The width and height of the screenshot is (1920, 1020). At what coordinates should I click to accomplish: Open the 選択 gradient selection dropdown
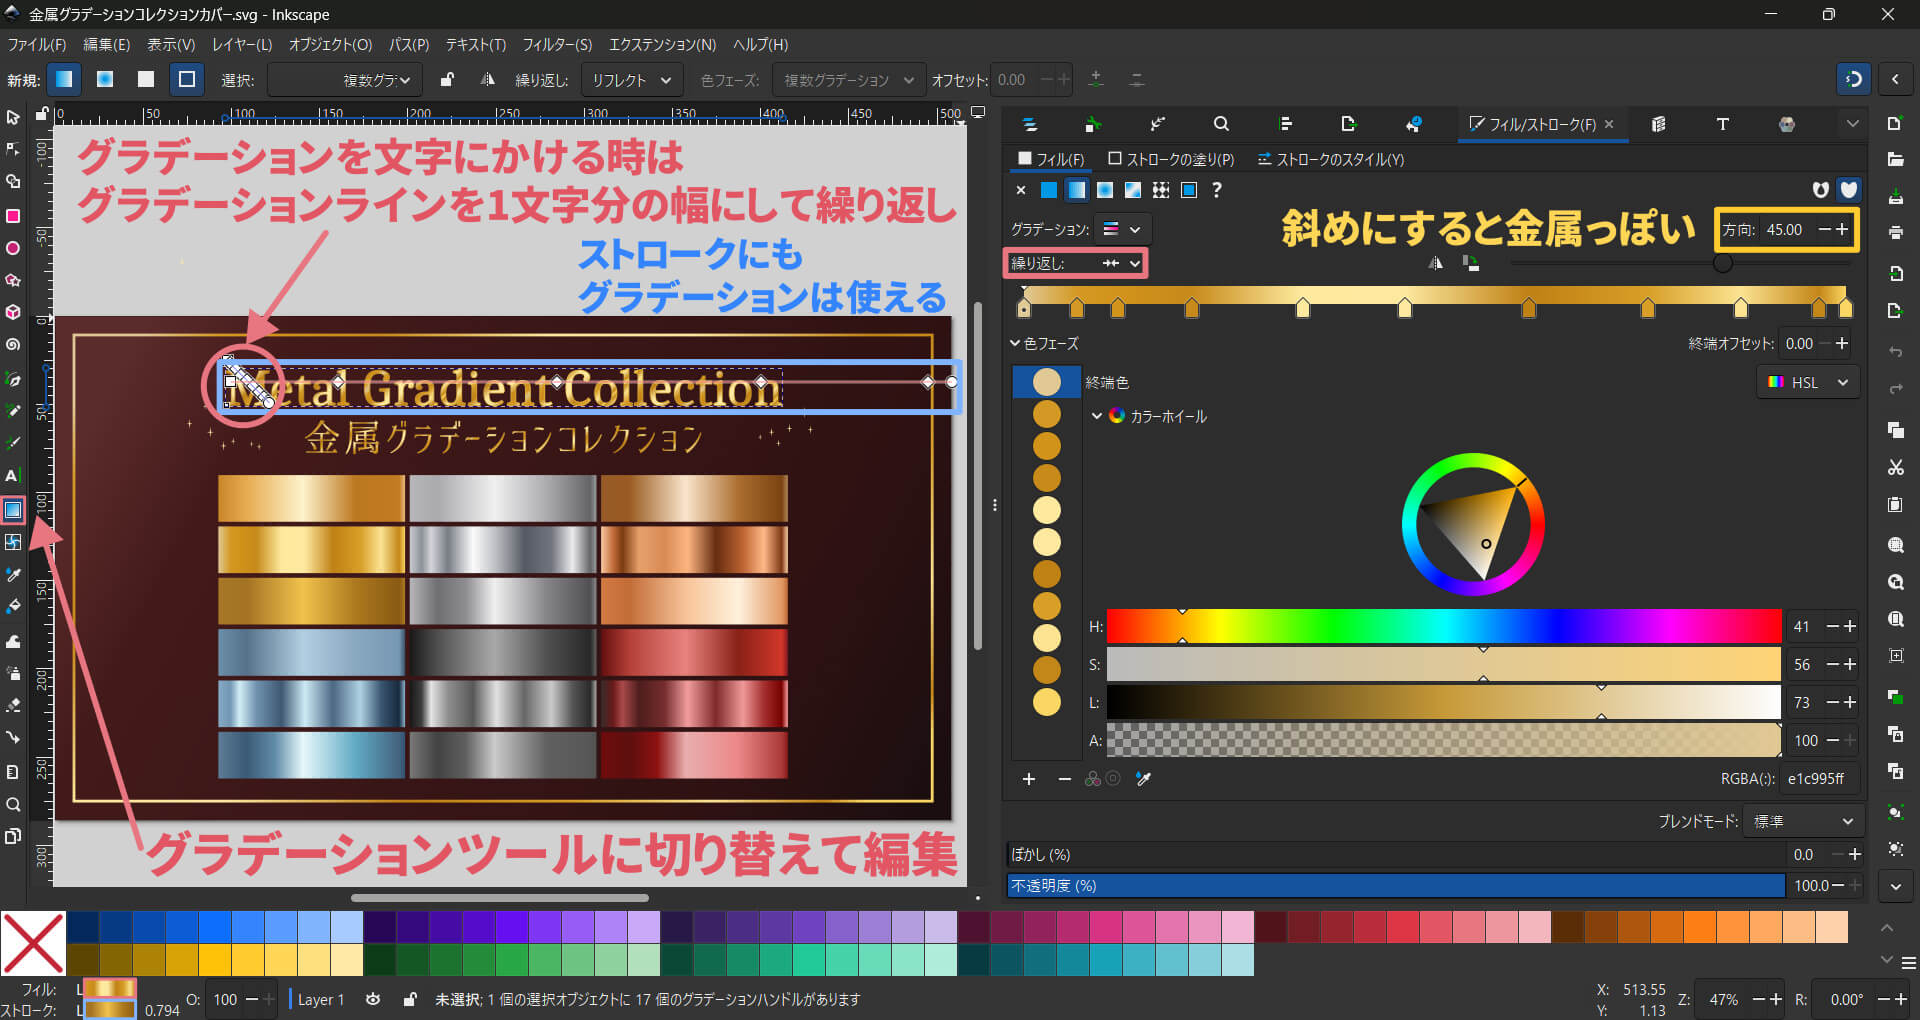pyautogui.click(x=345, y=80)
